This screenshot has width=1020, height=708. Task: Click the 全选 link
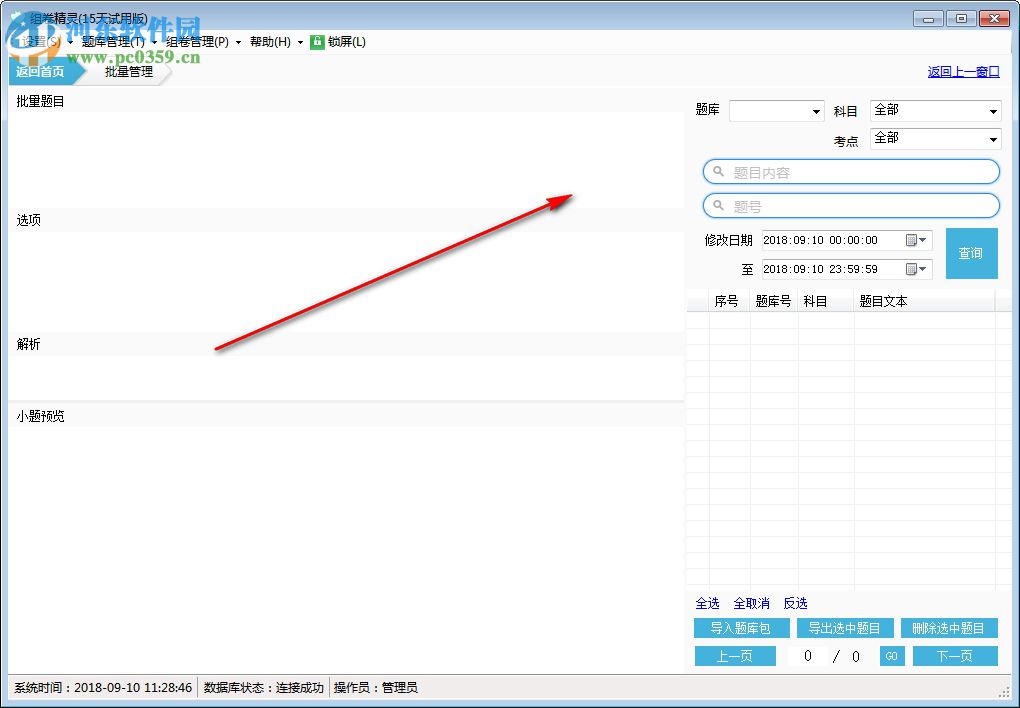click(x=707, y=603)
